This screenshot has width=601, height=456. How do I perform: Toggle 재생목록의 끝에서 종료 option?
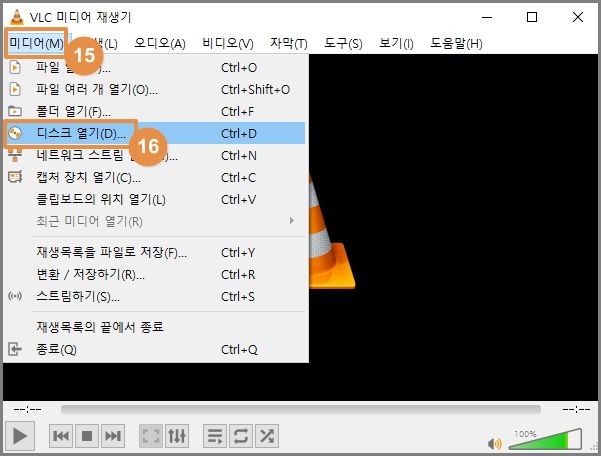point(154,327)
